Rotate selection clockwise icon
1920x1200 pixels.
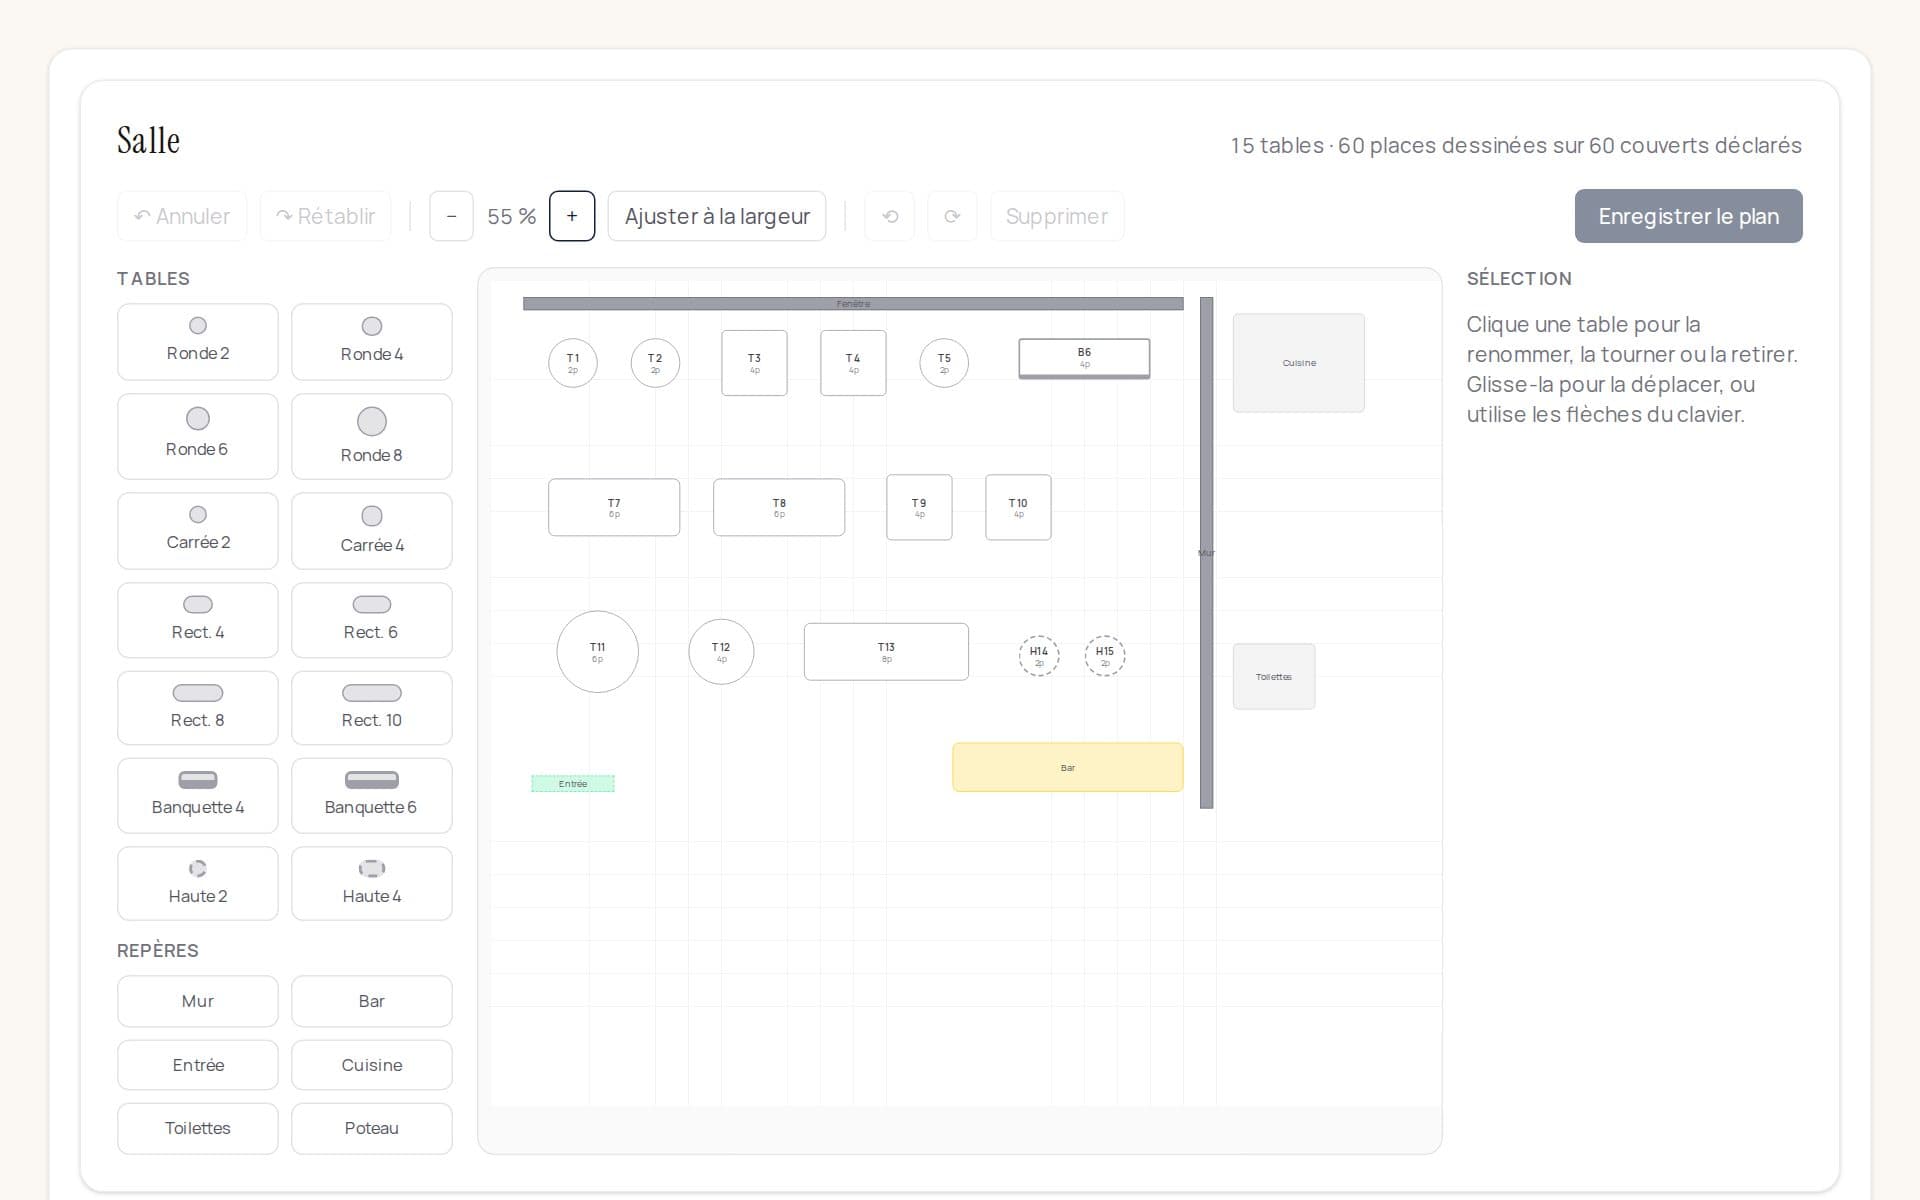pos(952,216)
